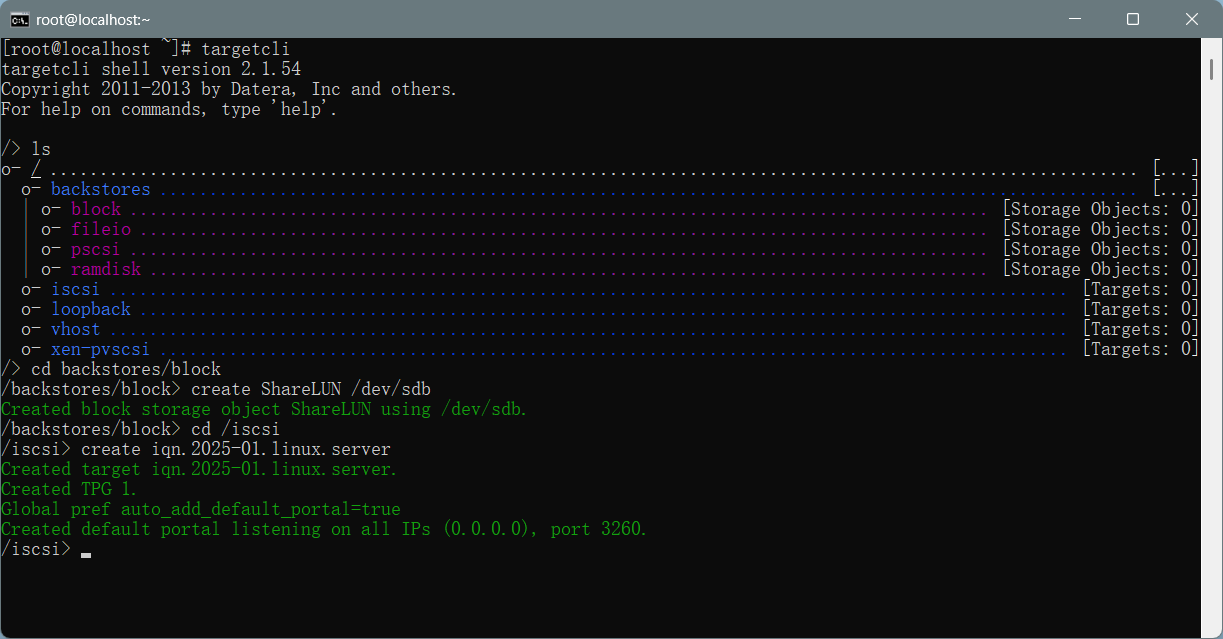Select the ramdisk backstore node

[x=106, y=269]
